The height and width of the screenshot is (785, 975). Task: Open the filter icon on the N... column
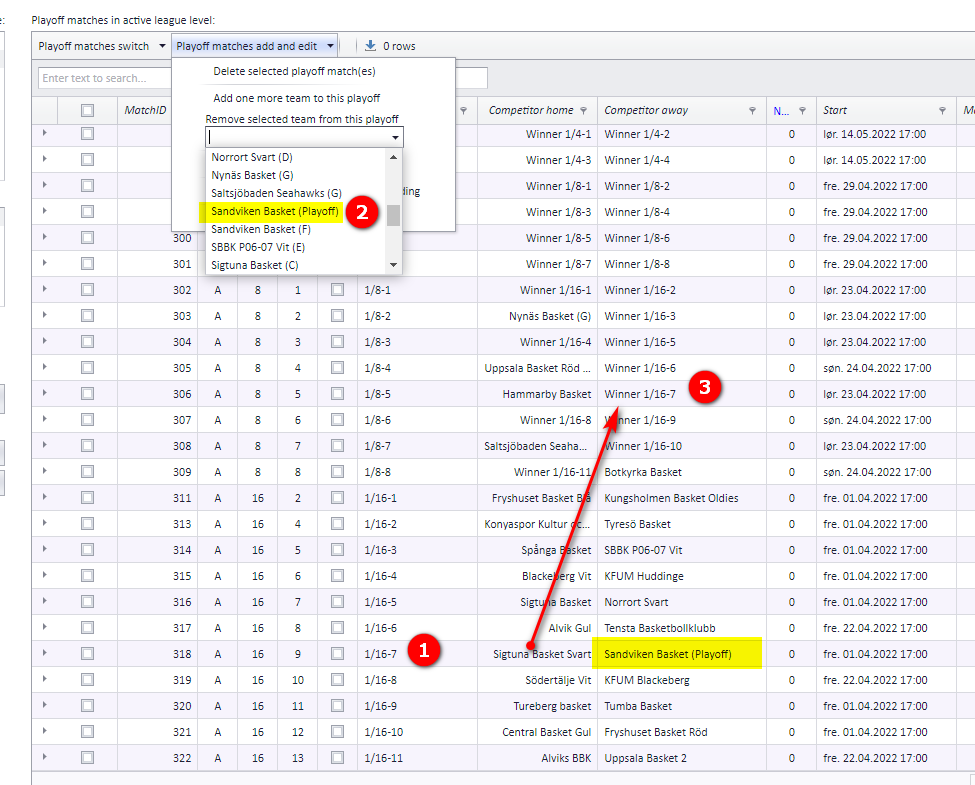point(803,110)
